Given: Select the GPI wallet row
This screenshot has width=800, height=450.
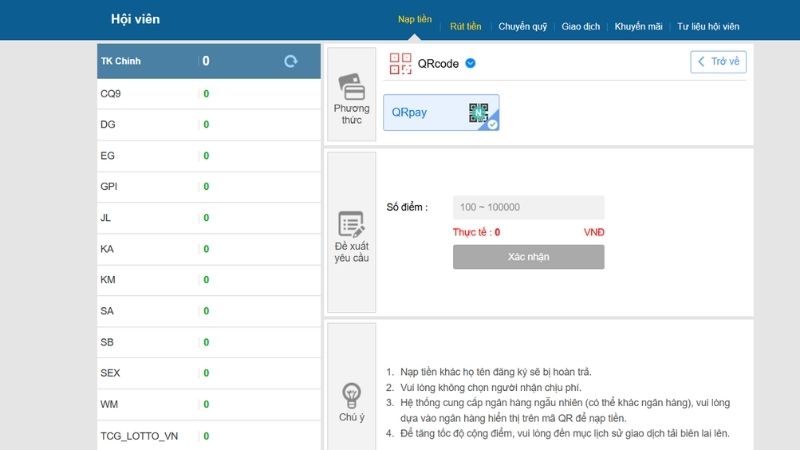Looking at the screenshot, I should click(x=209, y=187).
